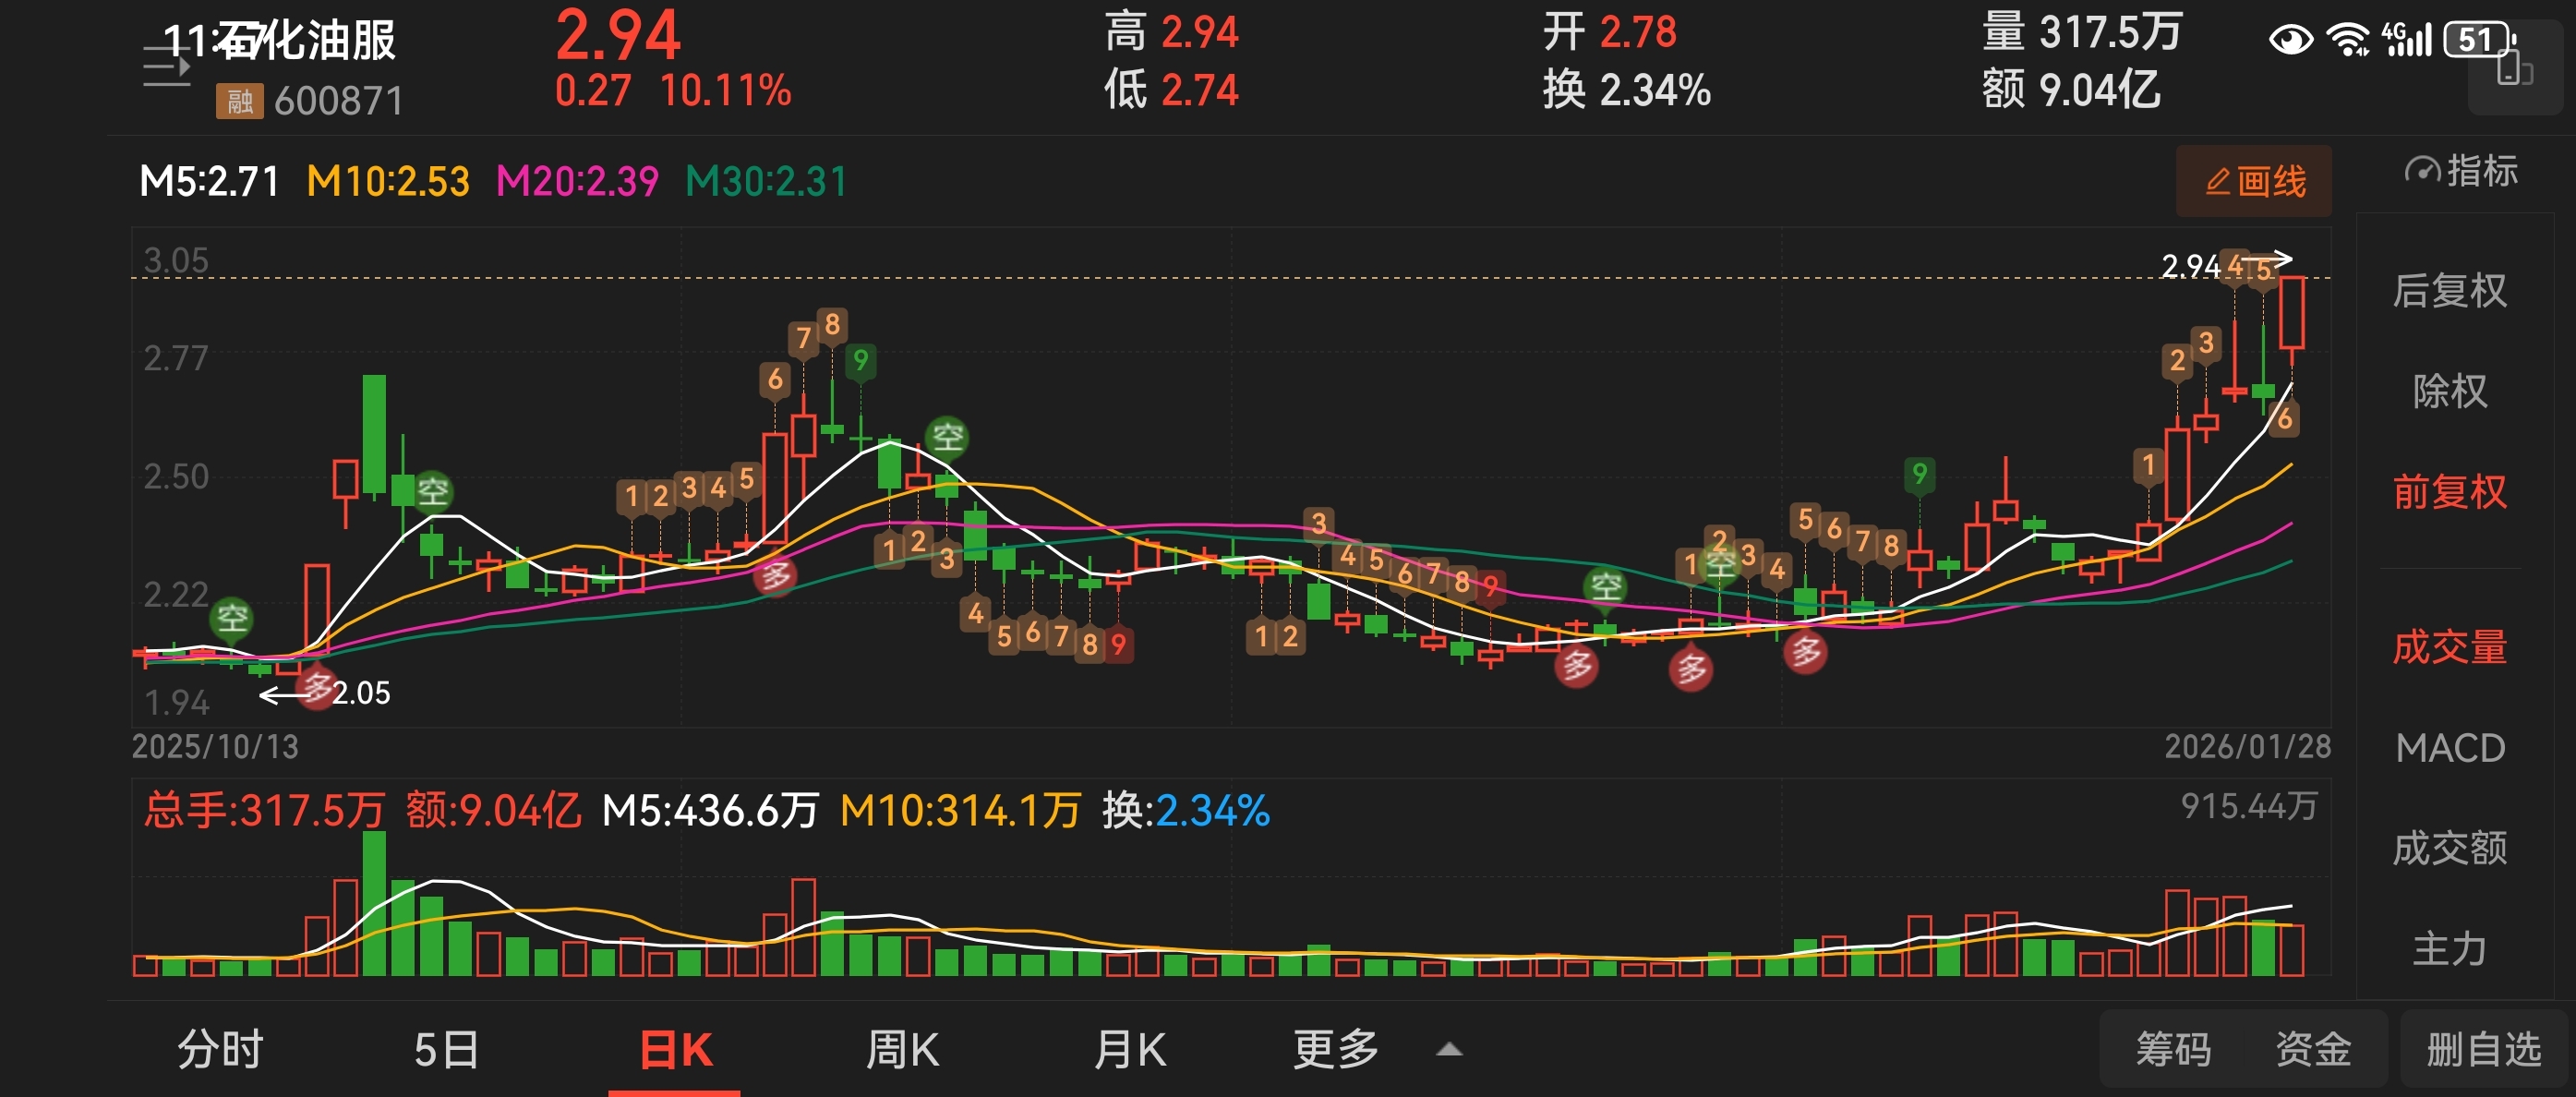Tap the green 空 marker at chart peak
The width and height of the screenshot is (2576, 1097).
click(x=946, y=437)
